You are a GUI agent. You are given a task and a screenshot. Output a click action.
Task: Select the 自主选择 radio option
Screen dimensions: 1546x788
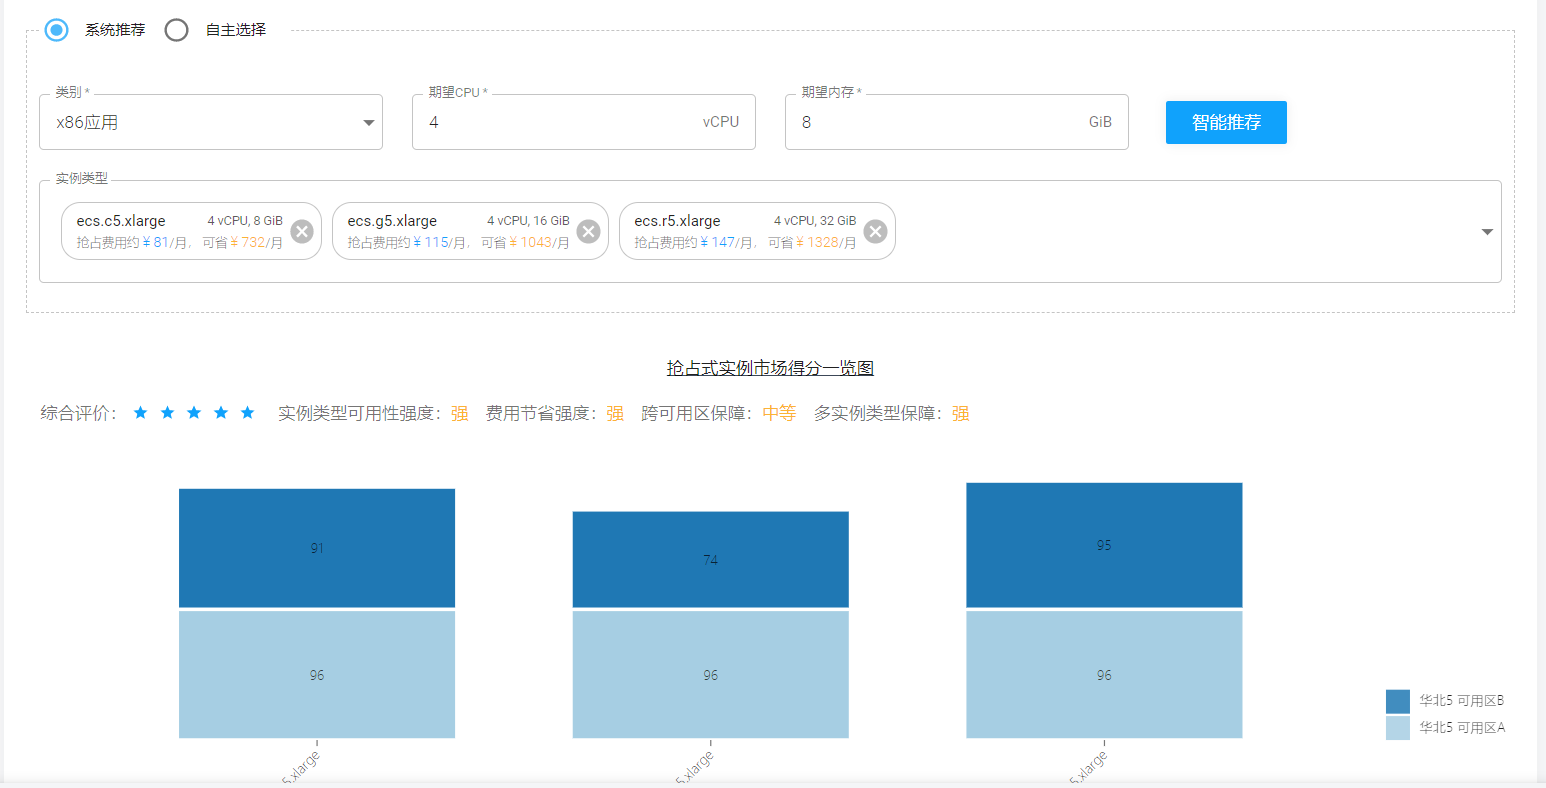177,30
